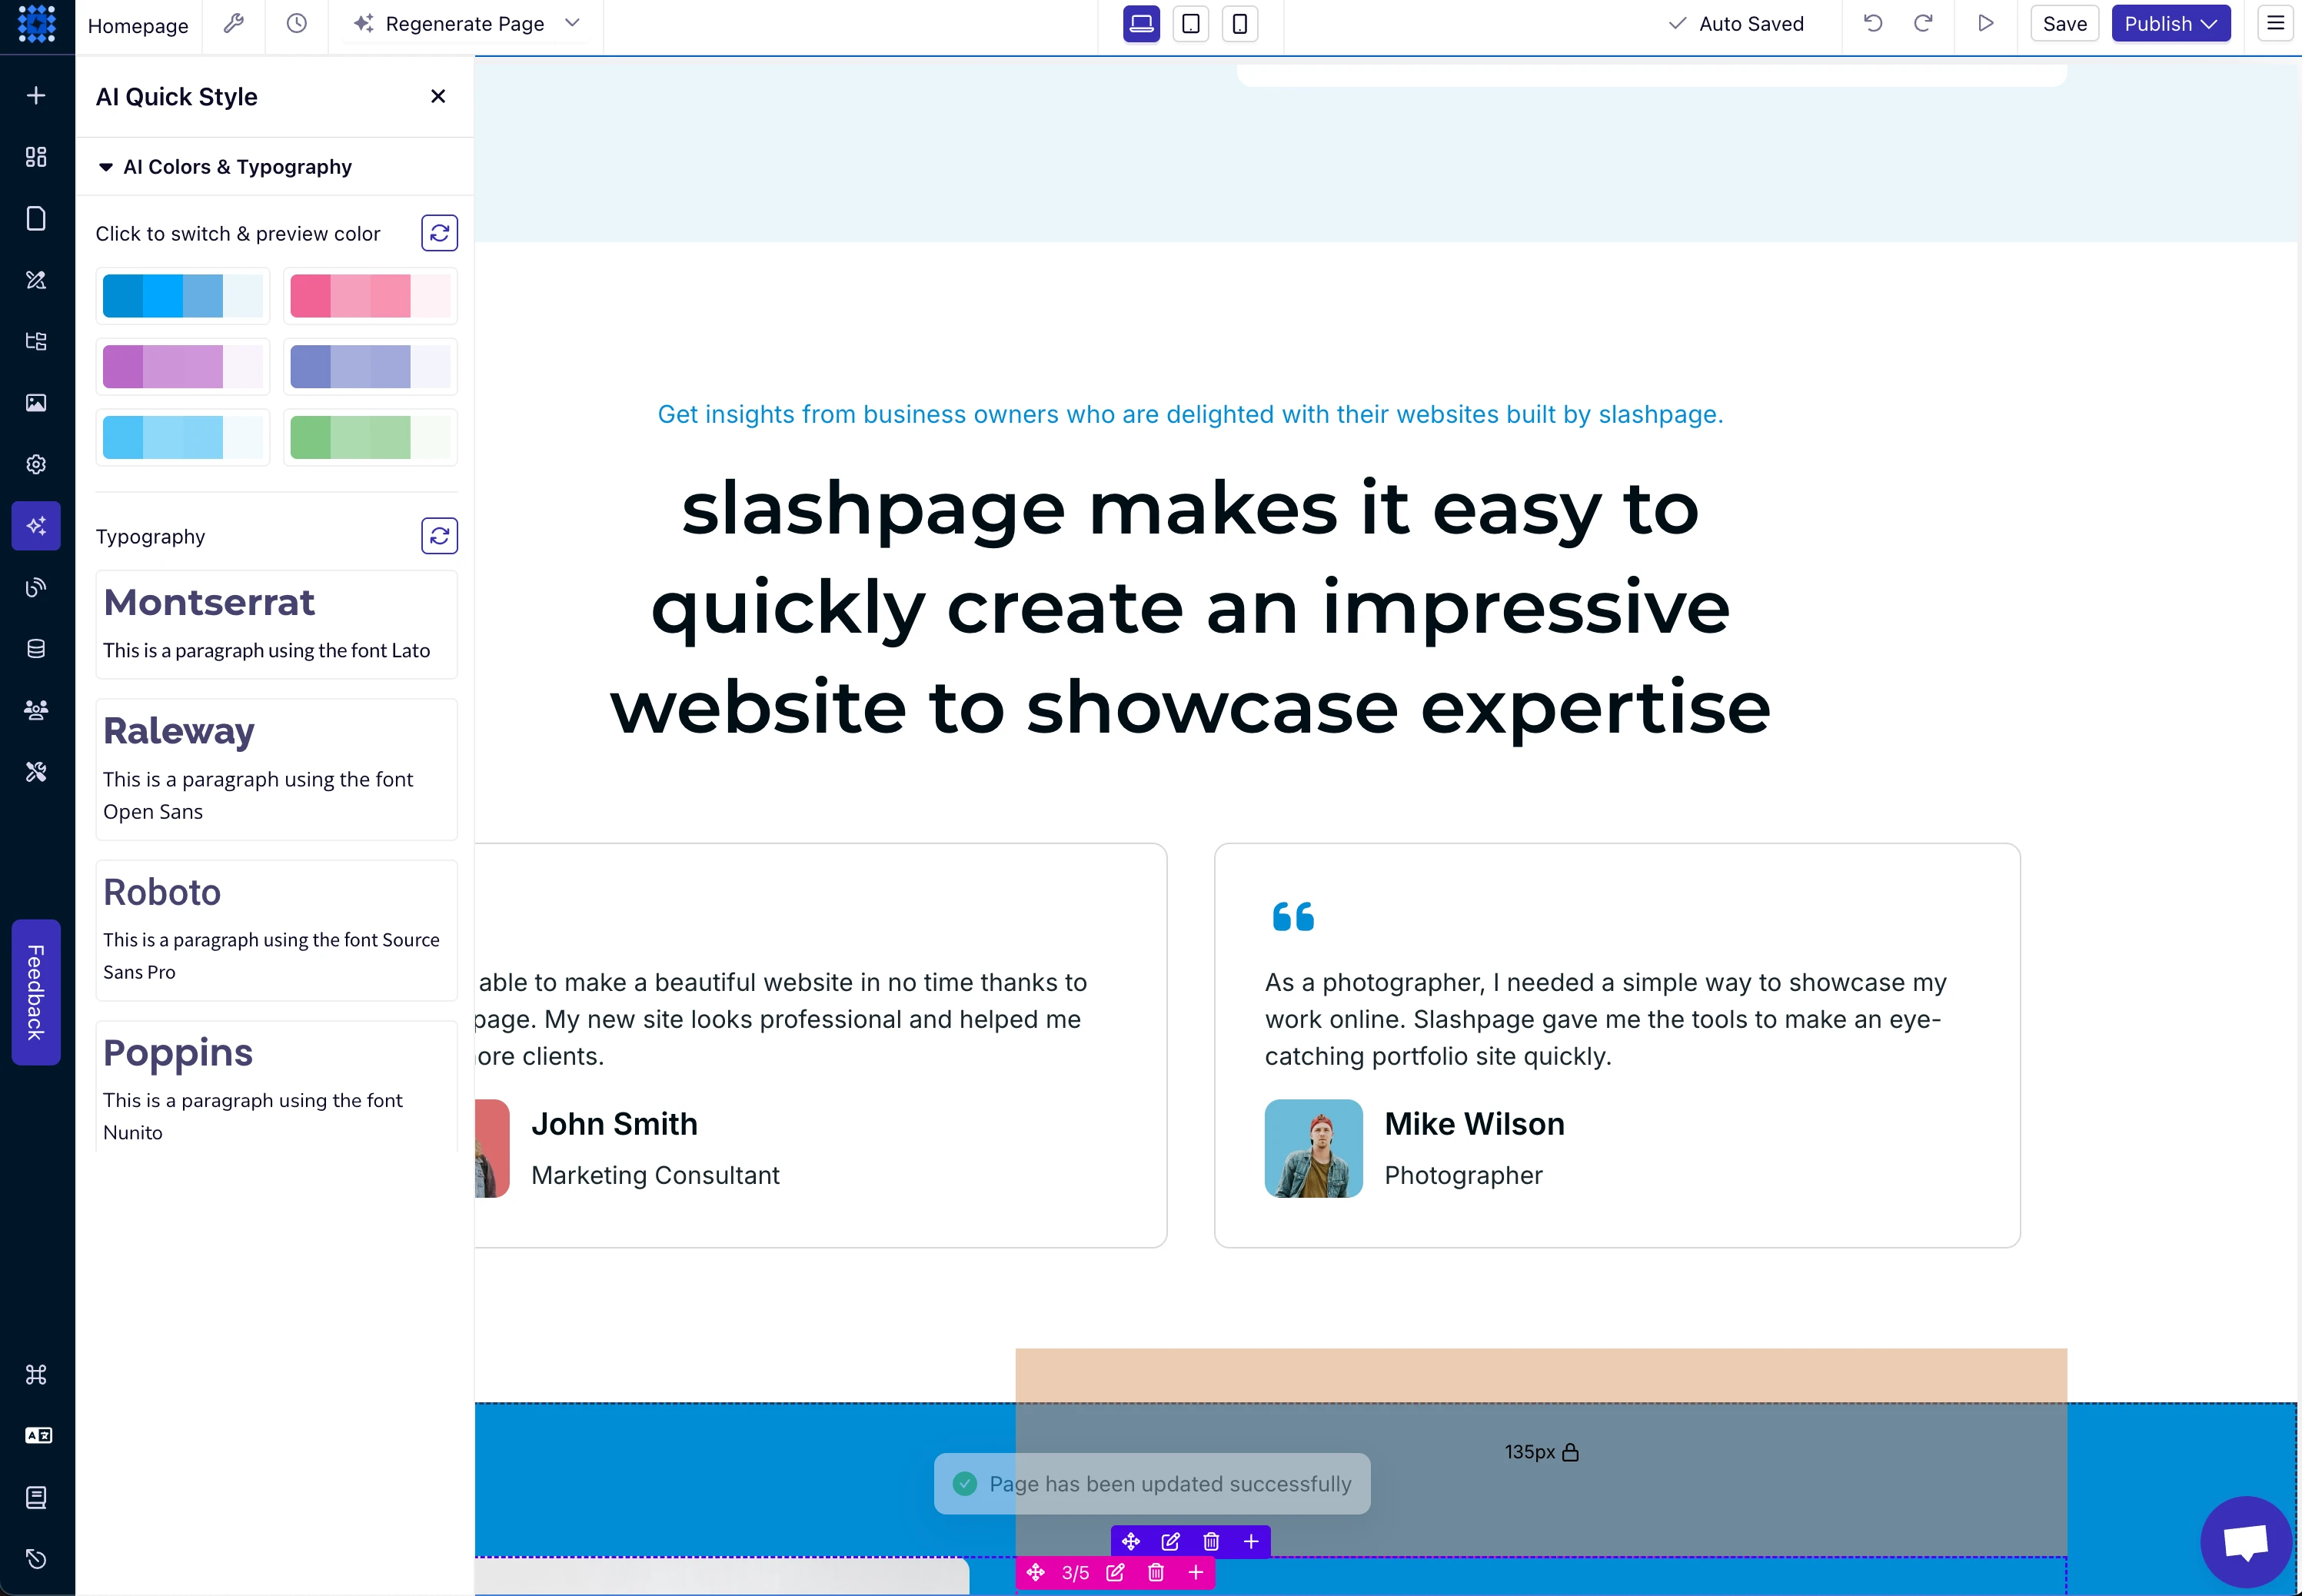Delete section using pink toolbar trash
The width and height of the screenshot is (2302, 1596).
click(1156, 1573)
